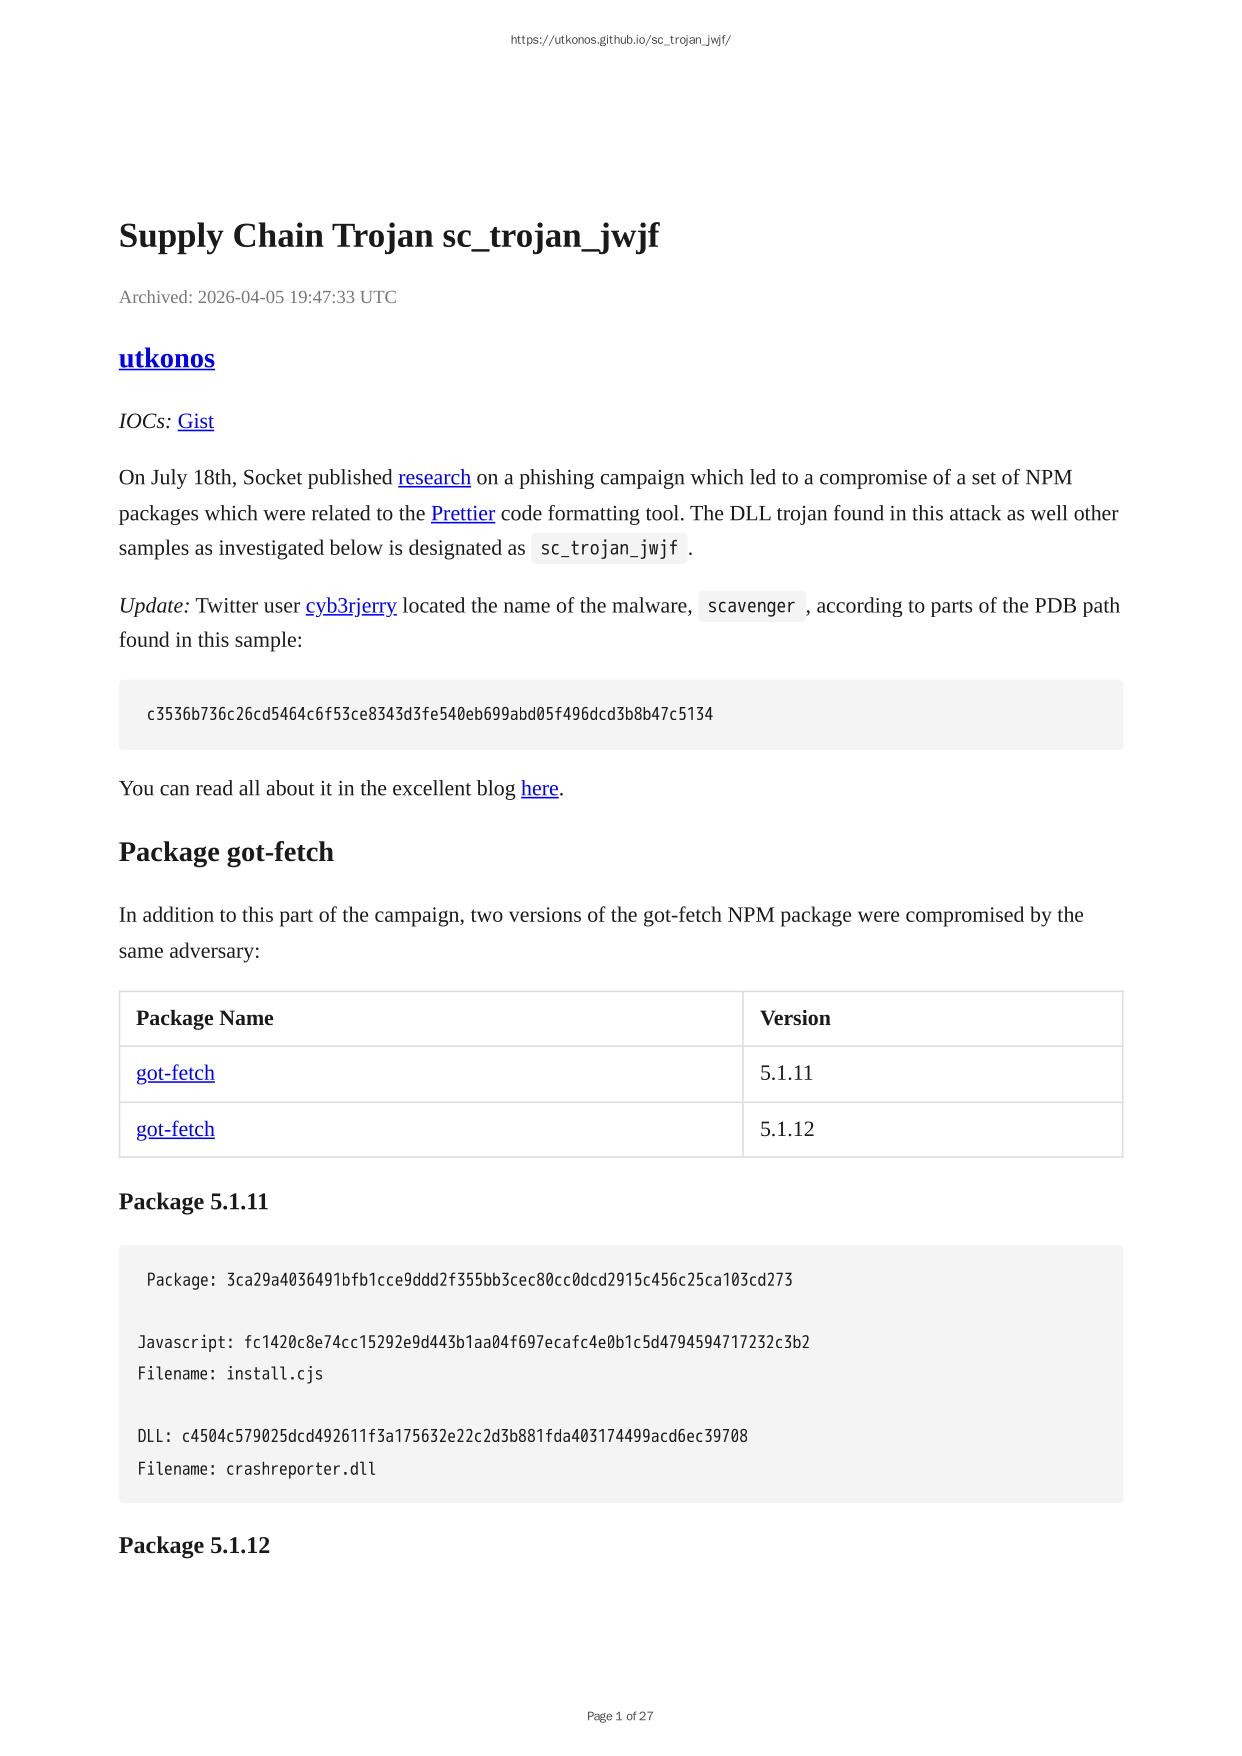
Task: Click the Package got-fetch heading
Action: [226, 852]
